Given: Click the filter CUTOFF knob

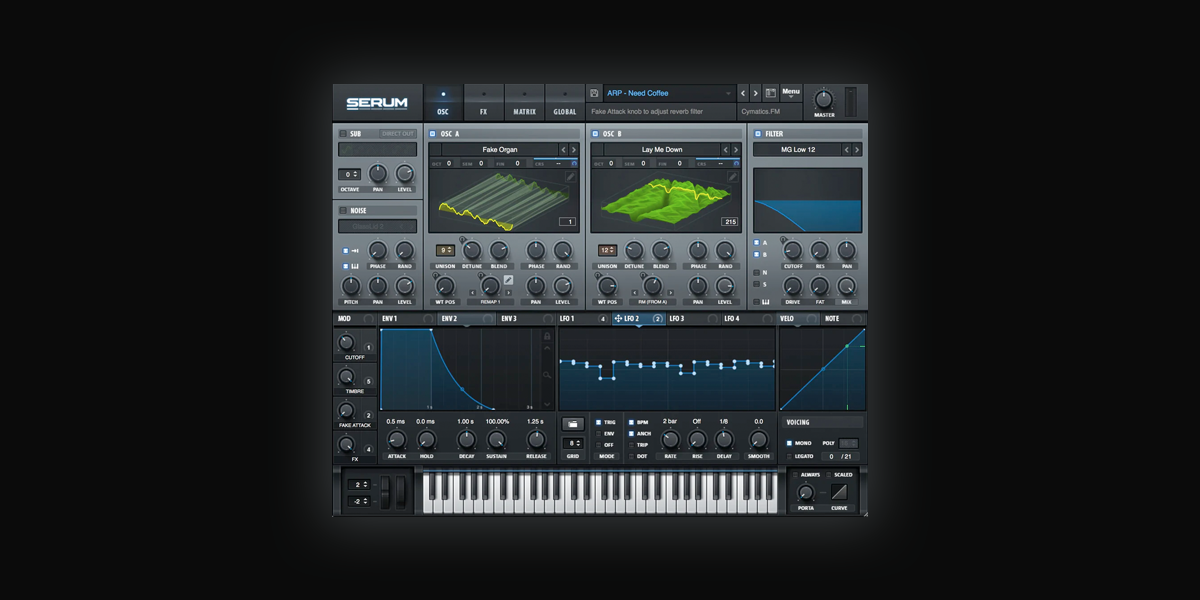Looking at the screenshot, I should 792,250.
